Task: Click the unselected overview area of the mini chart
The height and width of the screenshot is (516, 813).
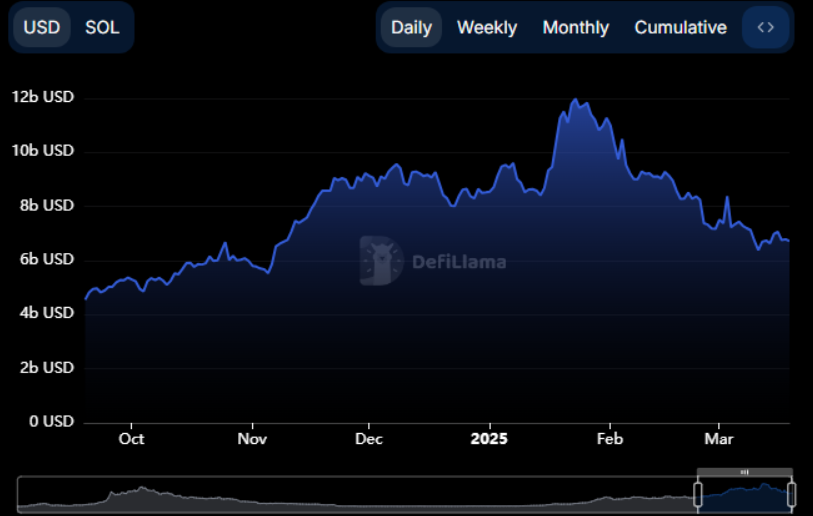Action: [x=350, y=494]
